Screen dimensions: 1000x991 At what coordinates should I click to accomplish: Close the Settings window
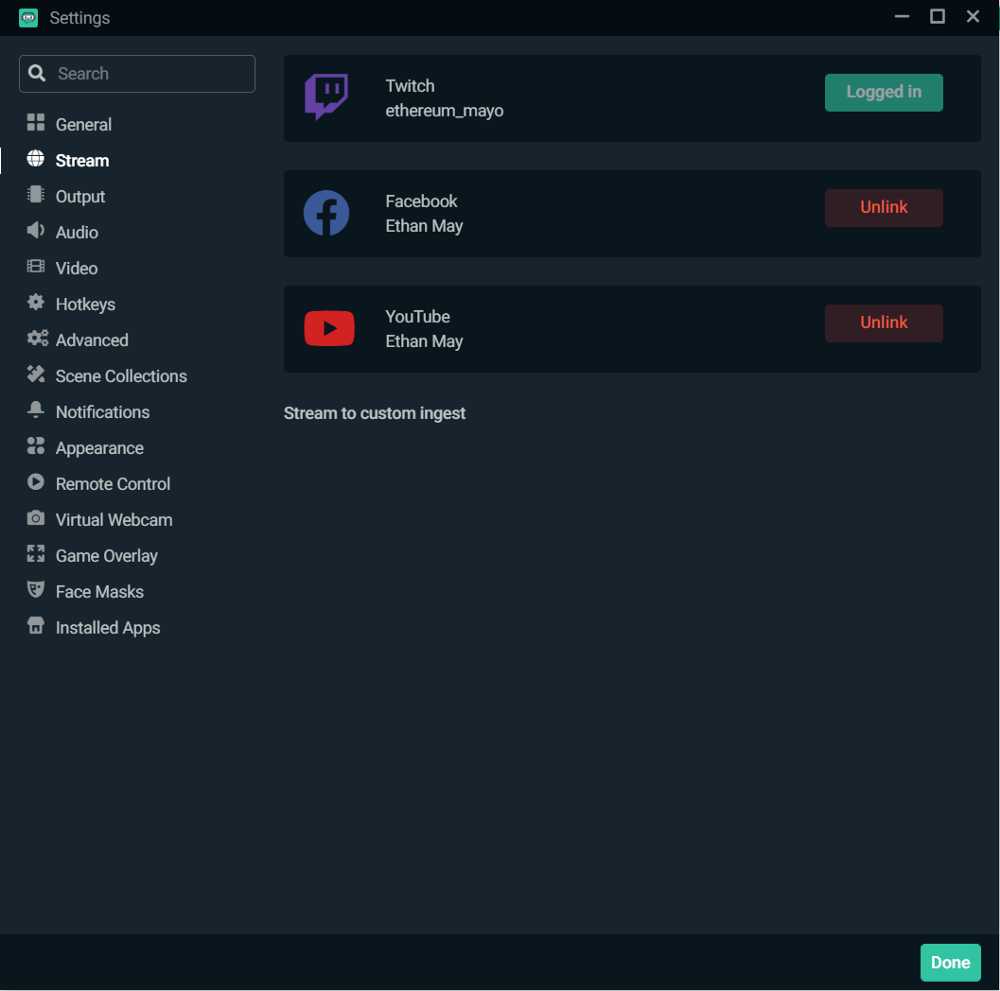tap(973, 17)
